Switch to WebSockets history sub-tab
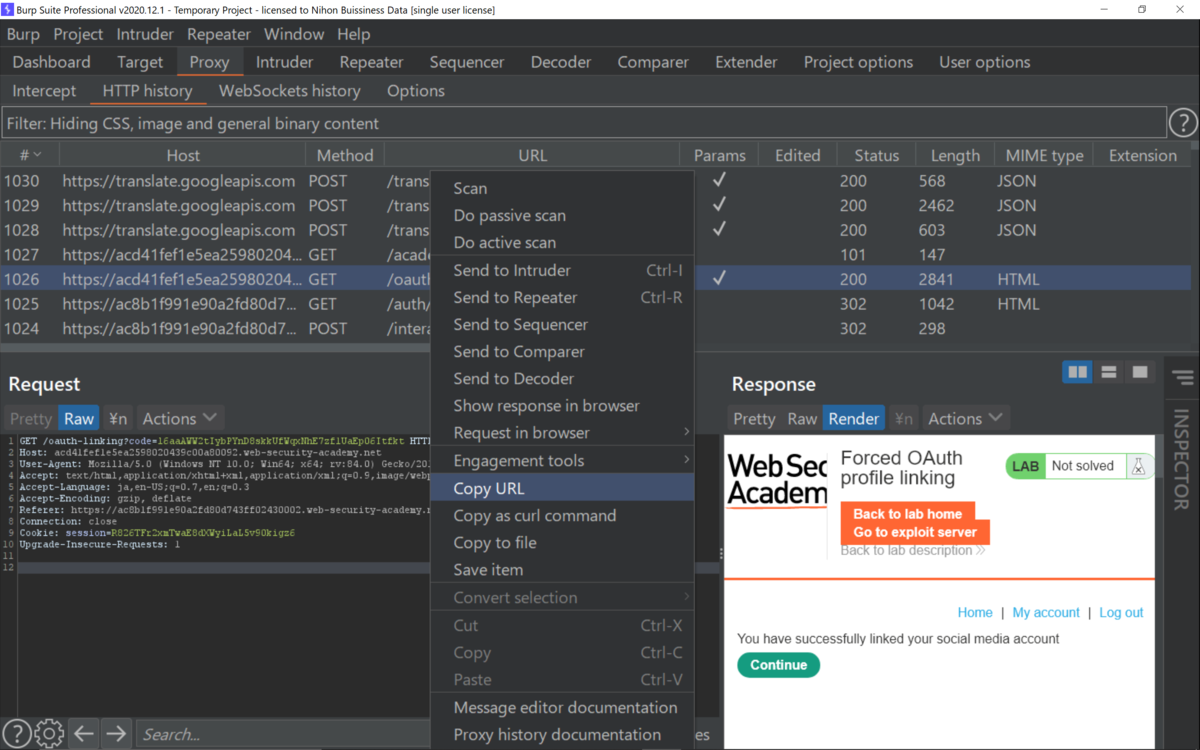The image size is (1200, 750). [290, 90]
